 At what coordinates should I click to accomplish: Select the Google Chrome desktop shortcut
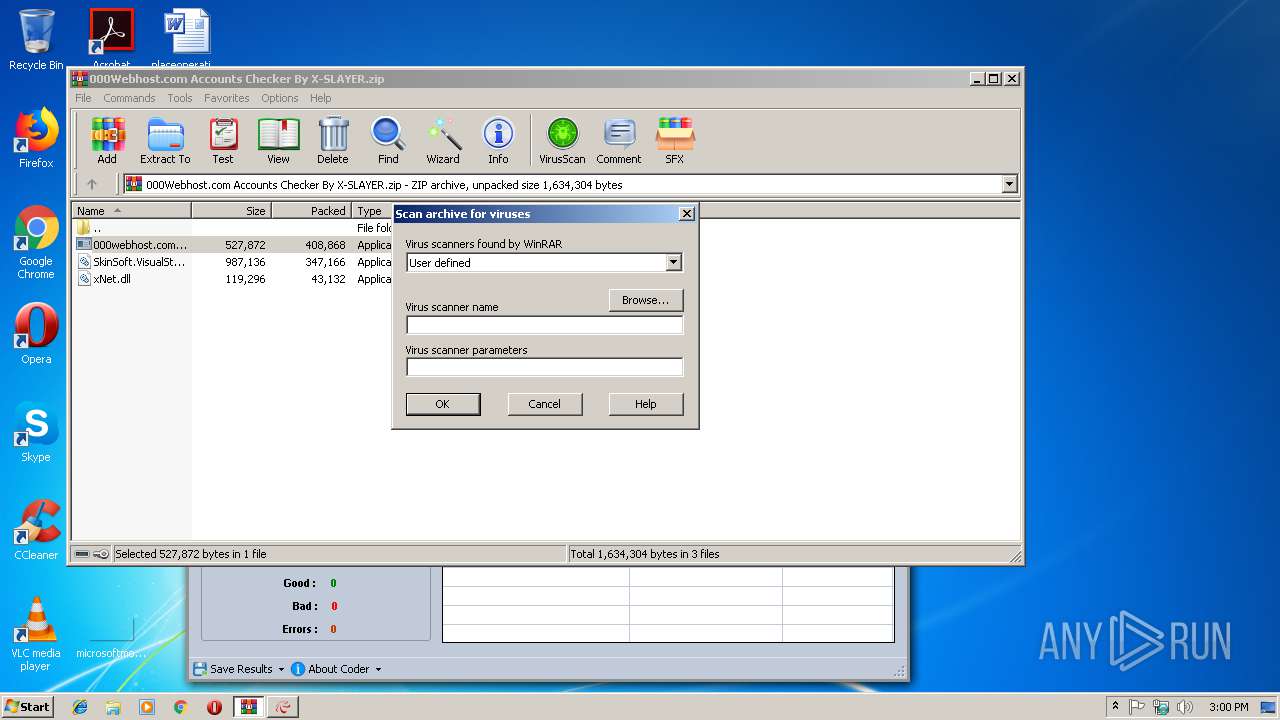(36, 242)
